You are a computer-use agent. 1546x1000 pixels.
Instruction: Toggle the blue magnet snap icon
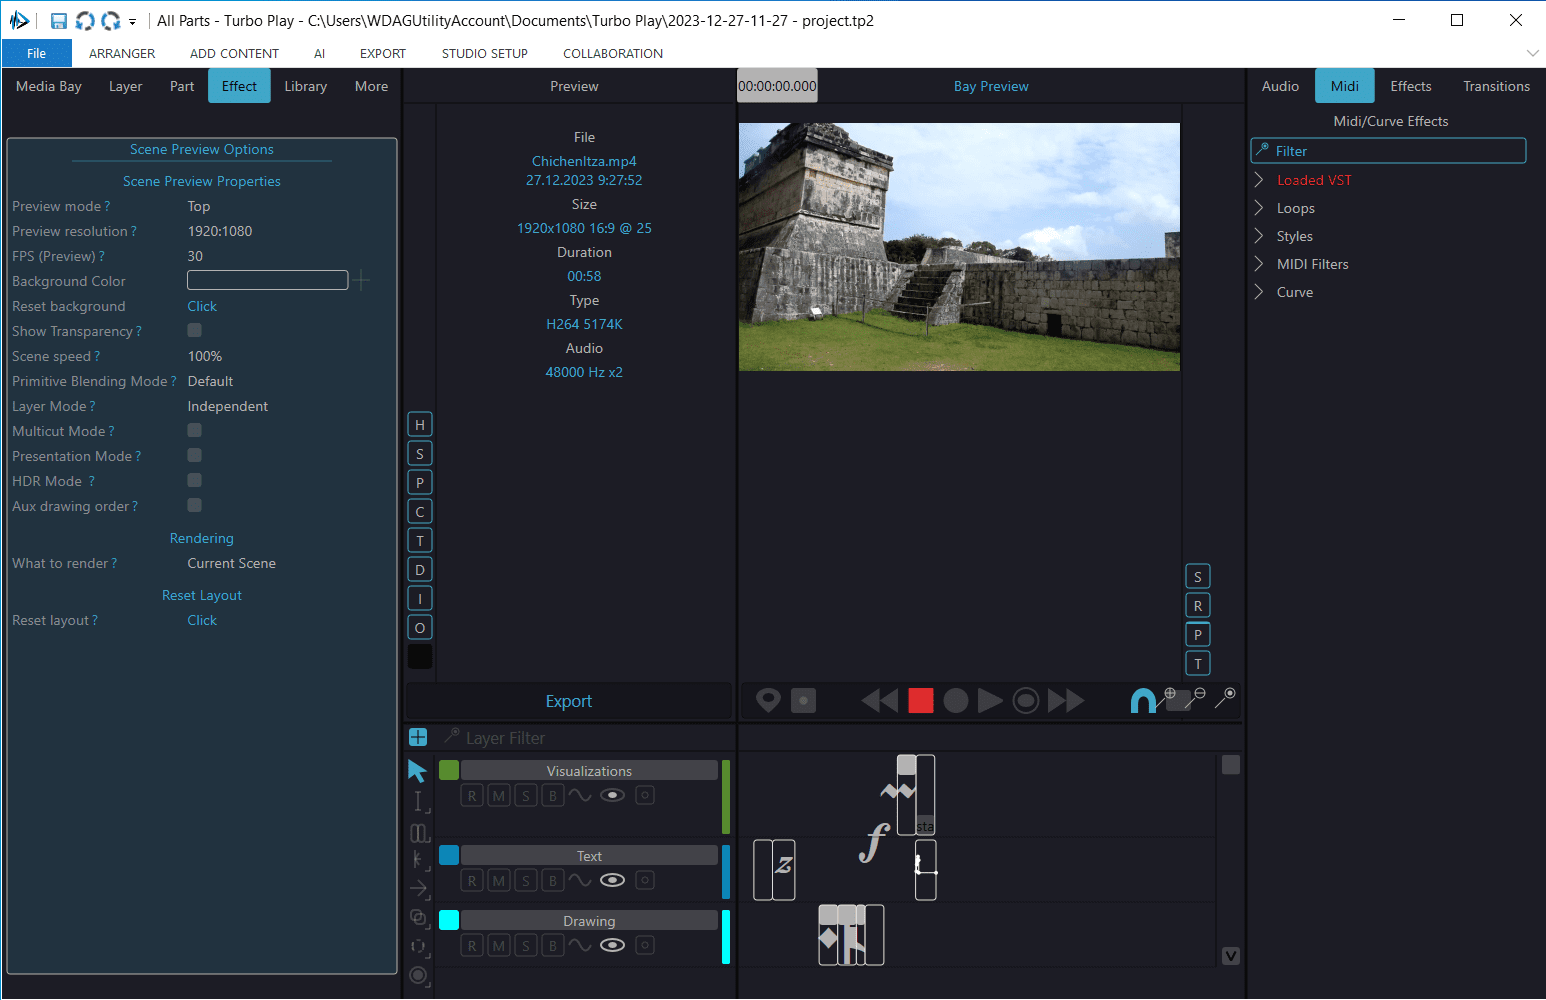pos(1142,700)
